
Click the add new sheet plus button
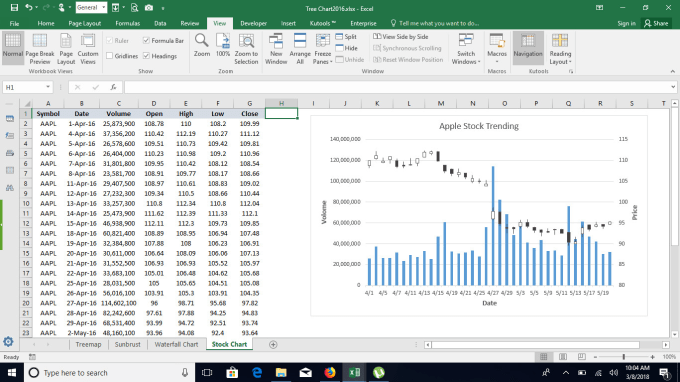click(273, 345)
